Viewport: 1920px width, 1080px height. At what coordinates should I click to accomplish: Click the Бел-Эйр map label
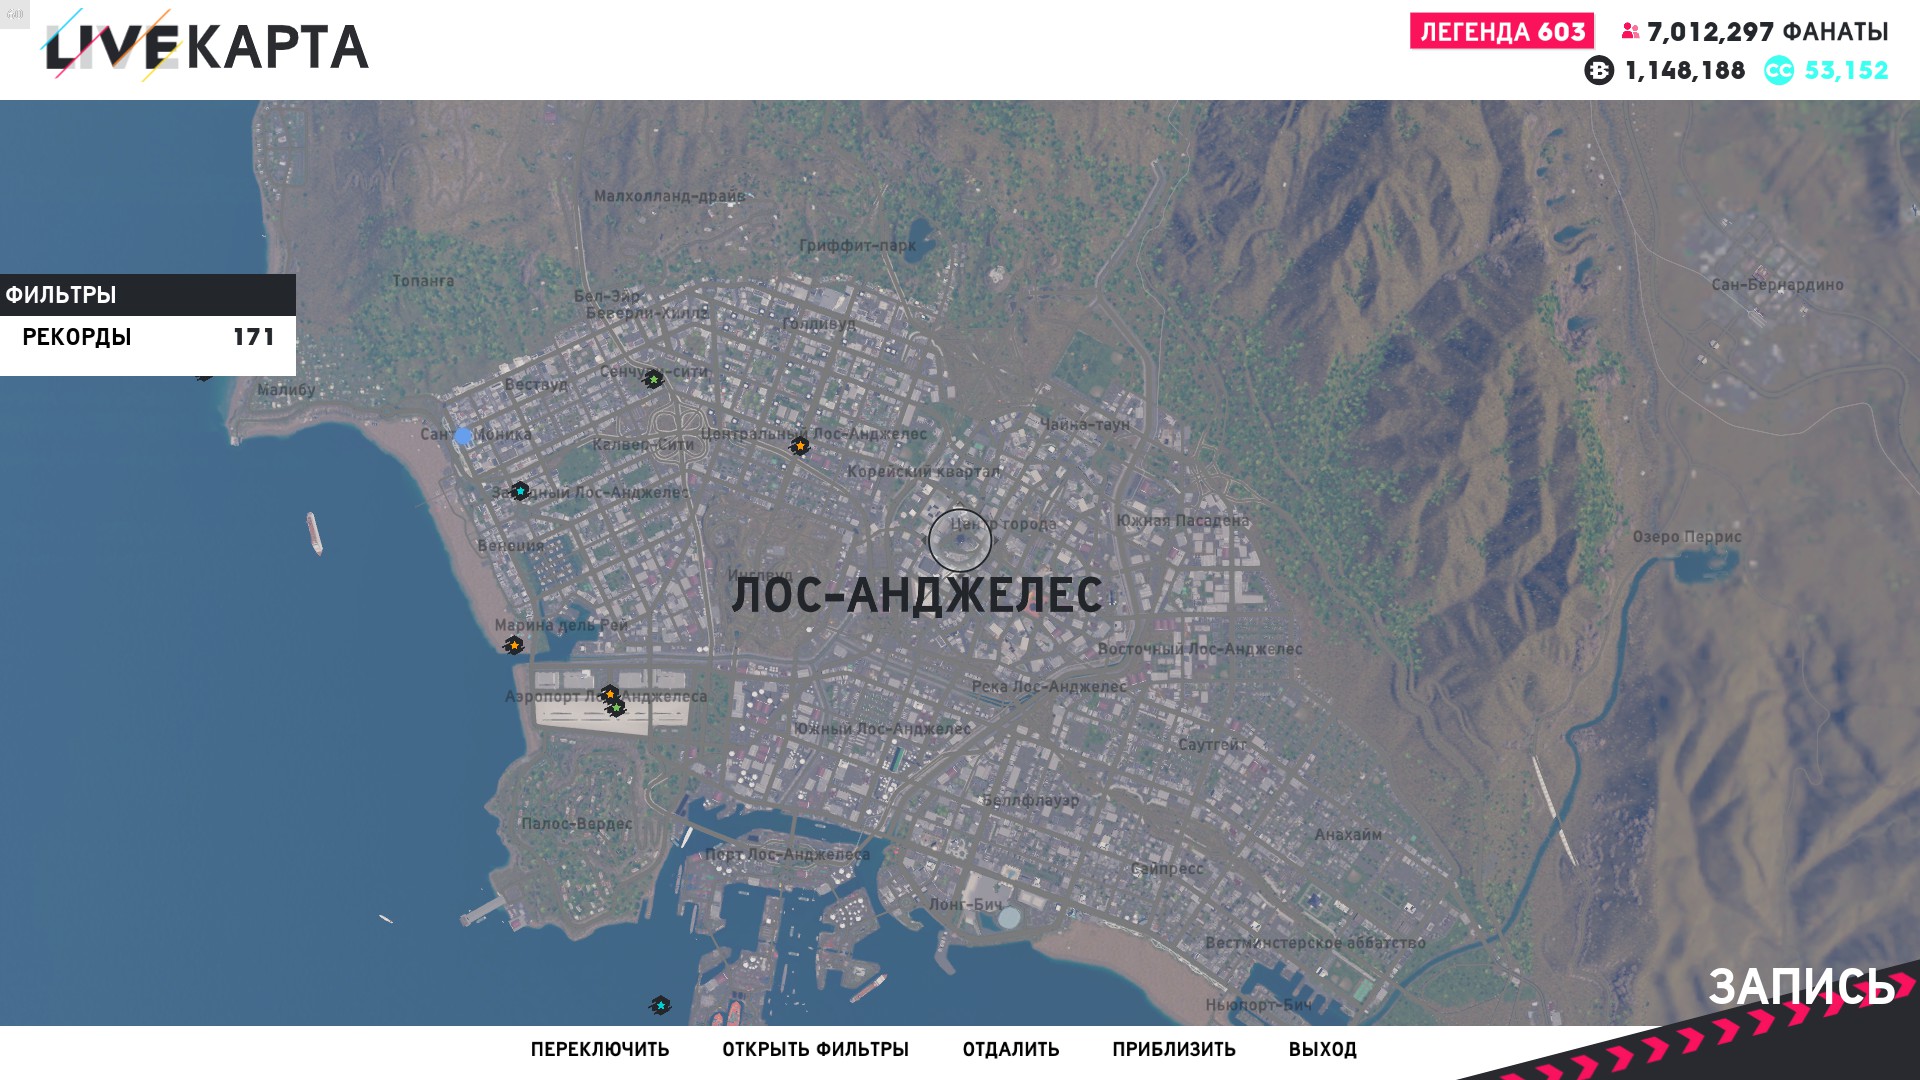click(x=606, y=296)
